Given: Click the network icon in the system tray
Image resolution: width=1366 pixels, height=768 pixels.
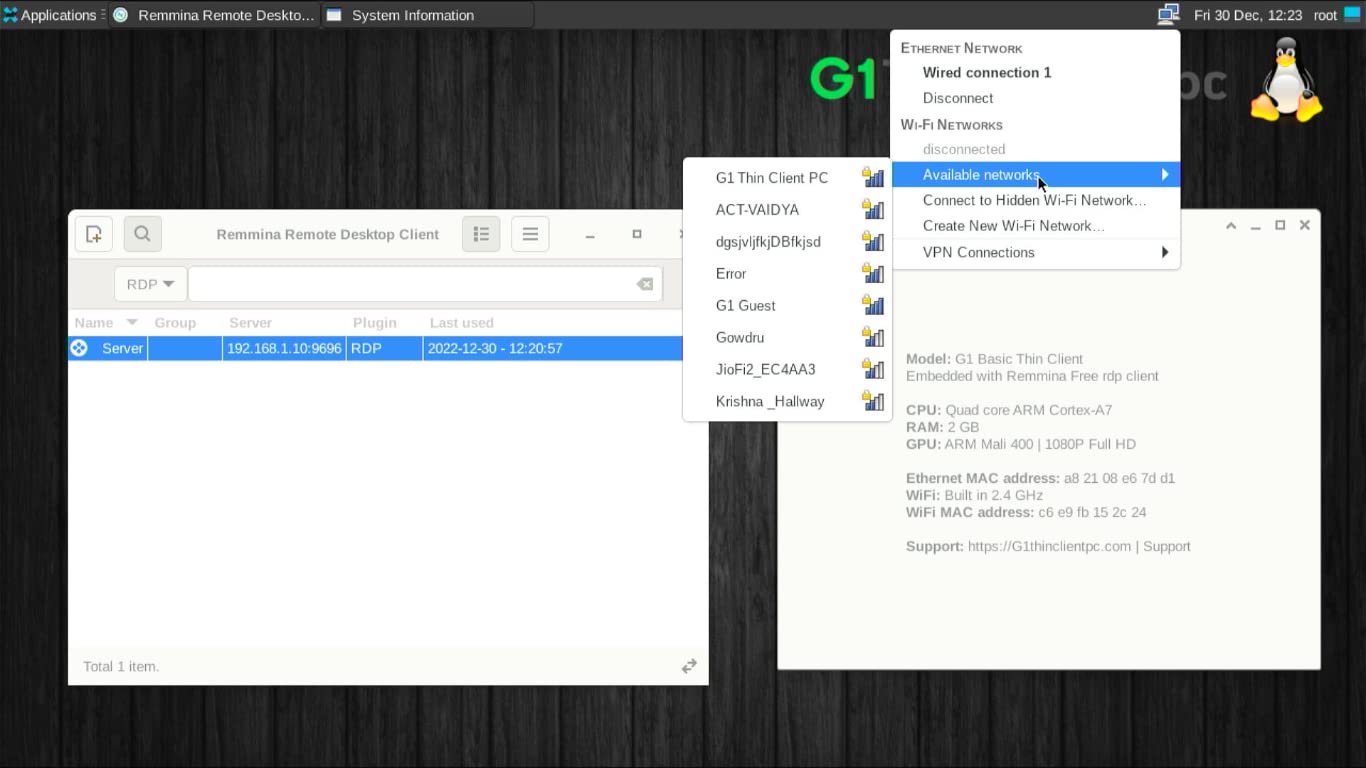Looking at the screenshot, I should click(1168, 14).
